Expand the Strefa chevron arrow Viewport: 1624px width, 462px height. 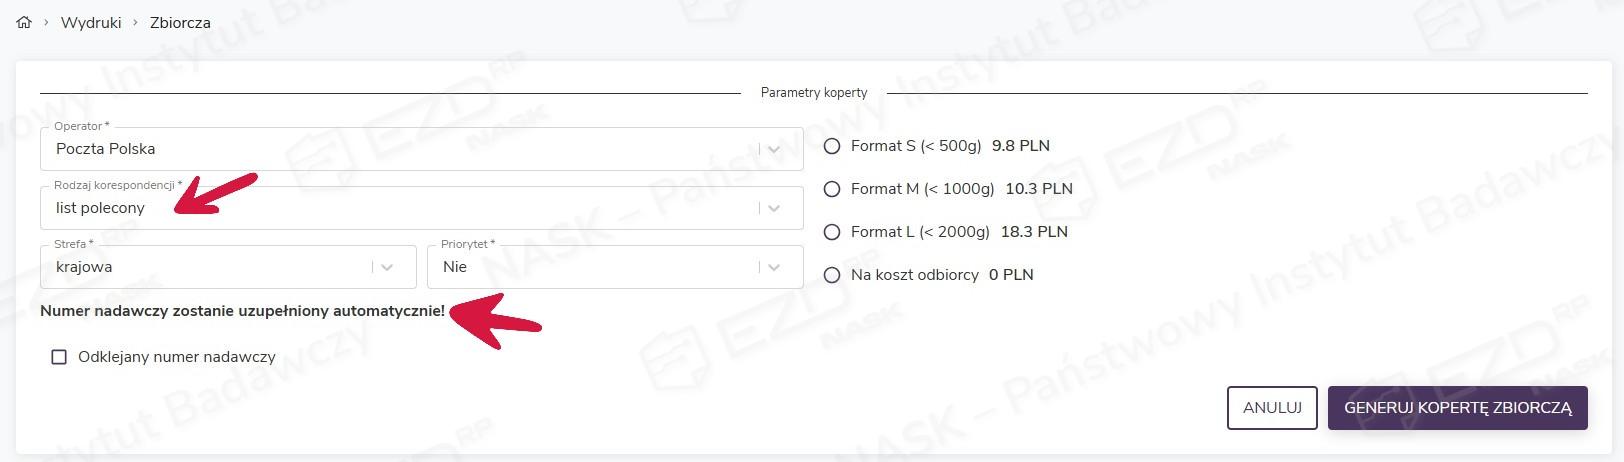pyautogui.click(x=387, y=267)
